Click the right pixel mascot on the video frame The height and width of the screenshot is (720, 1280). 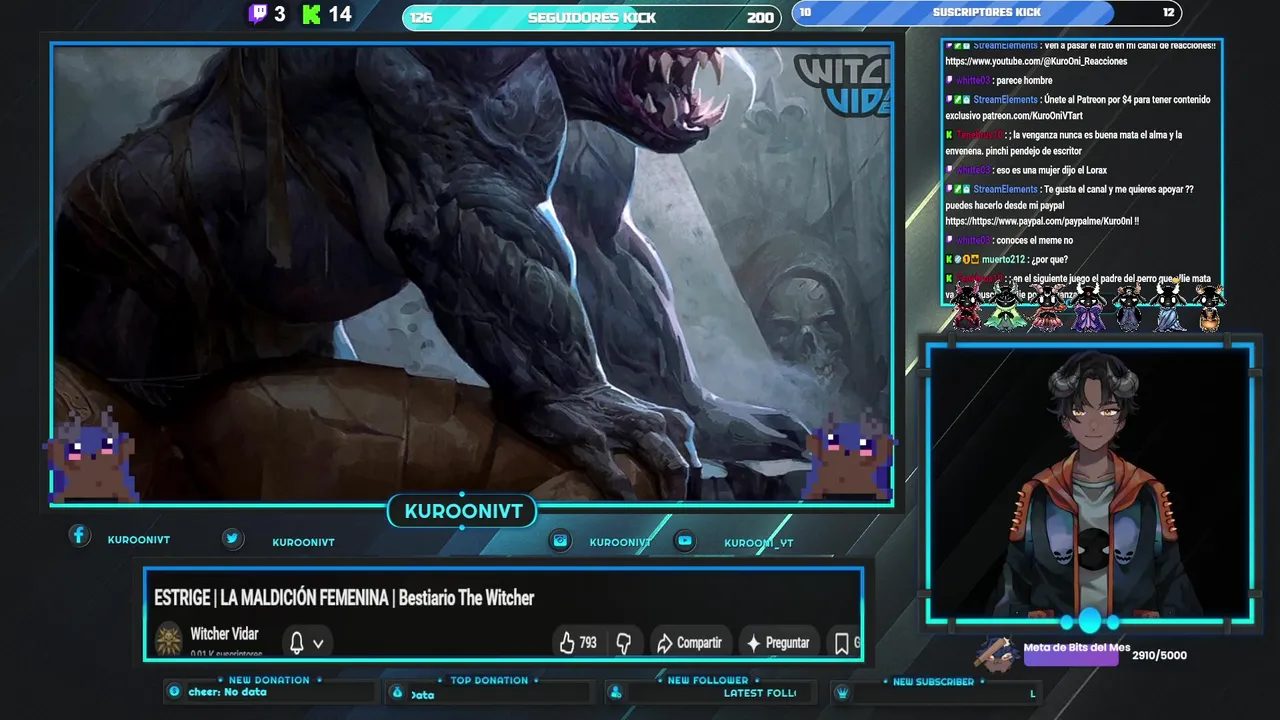point(849,457)
